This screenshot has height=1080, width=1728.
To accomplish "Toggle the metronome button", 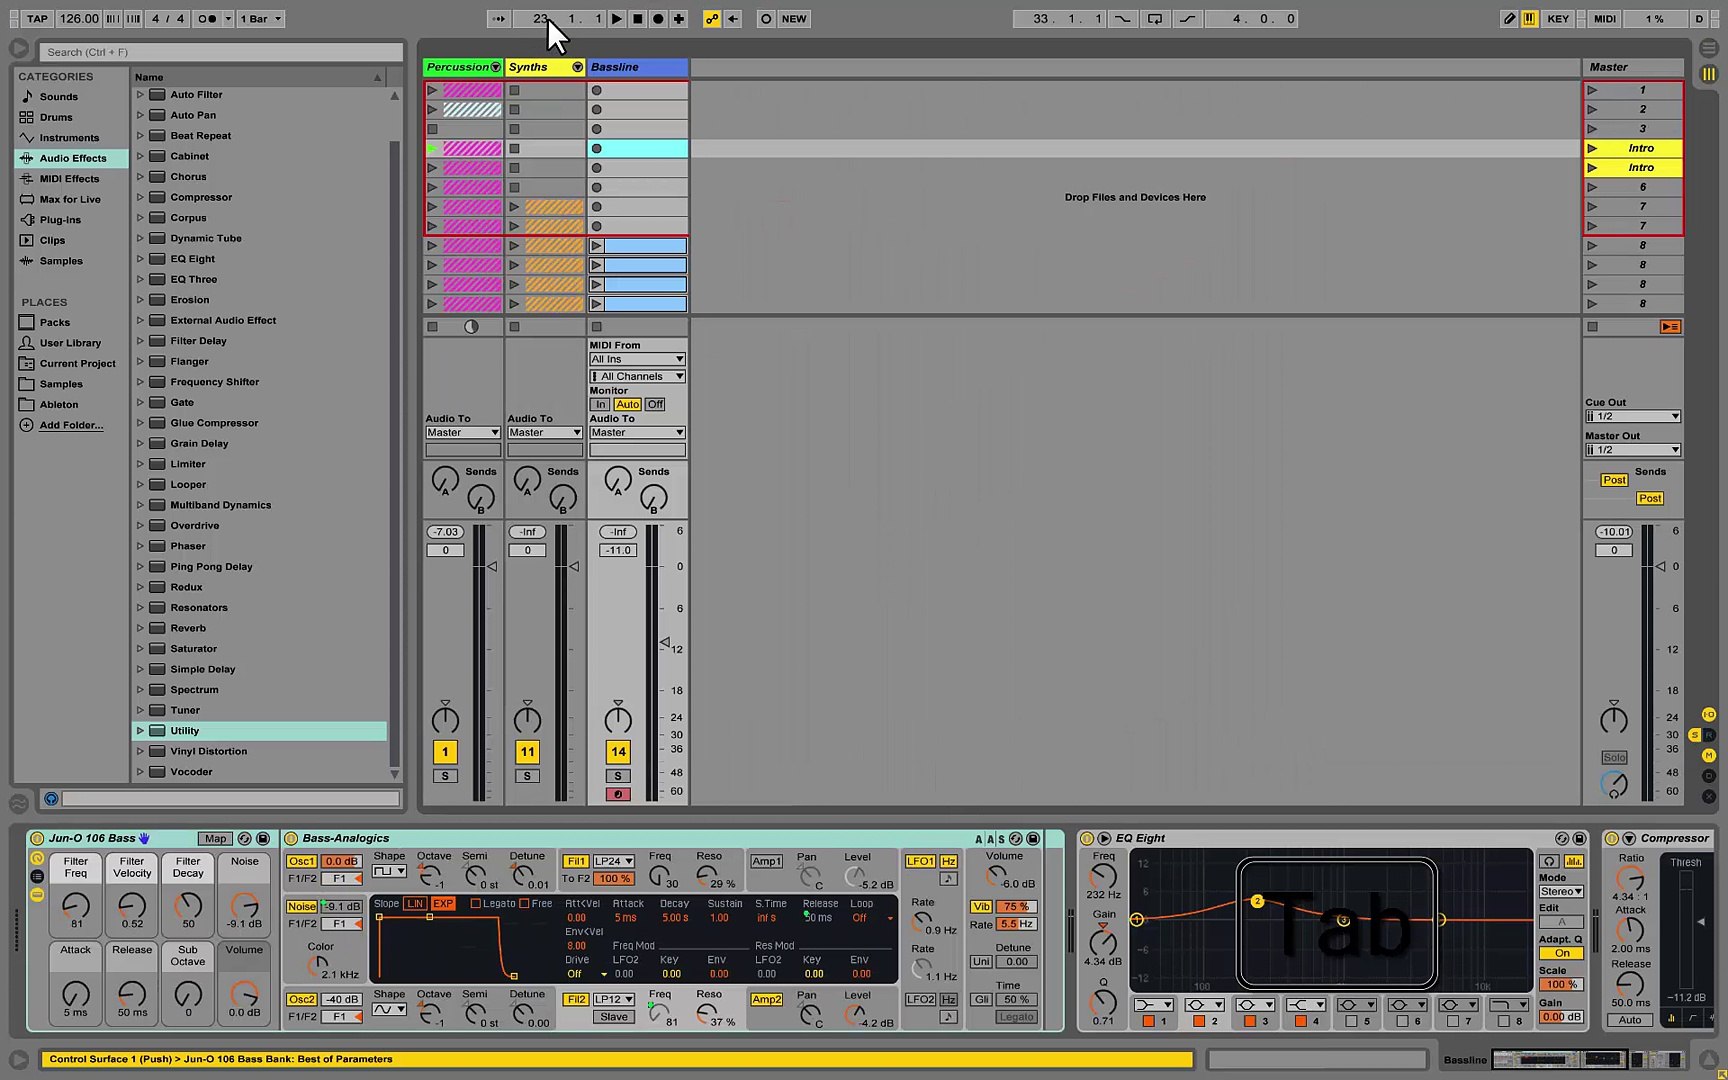I will [207, 19].
